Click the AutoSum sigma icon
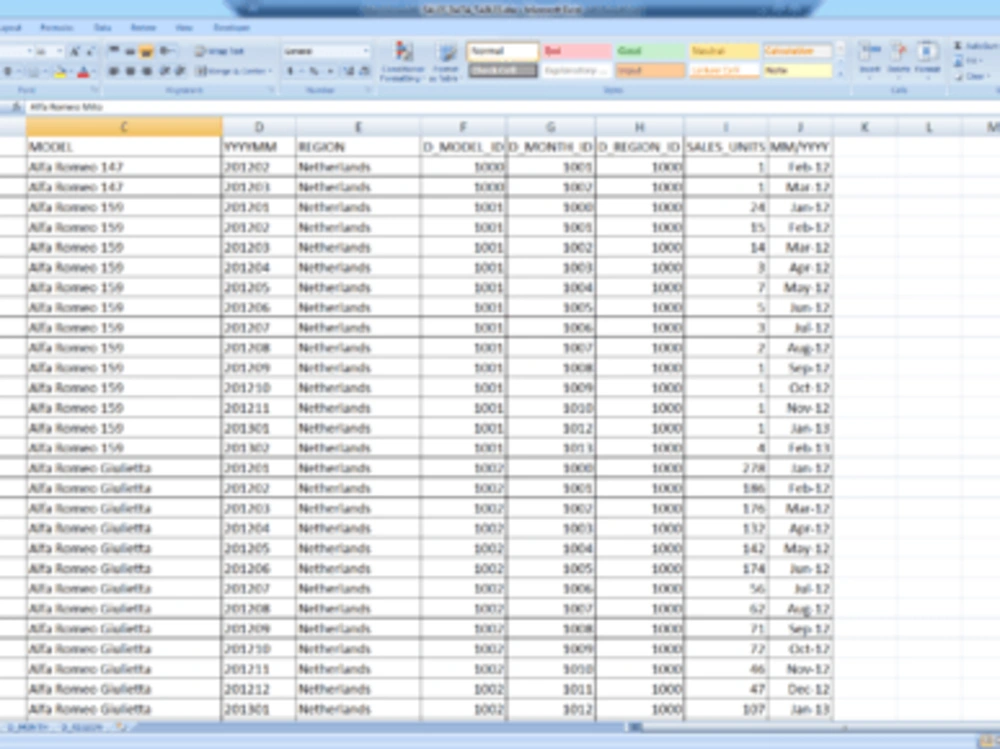 (x=958, y=45)
